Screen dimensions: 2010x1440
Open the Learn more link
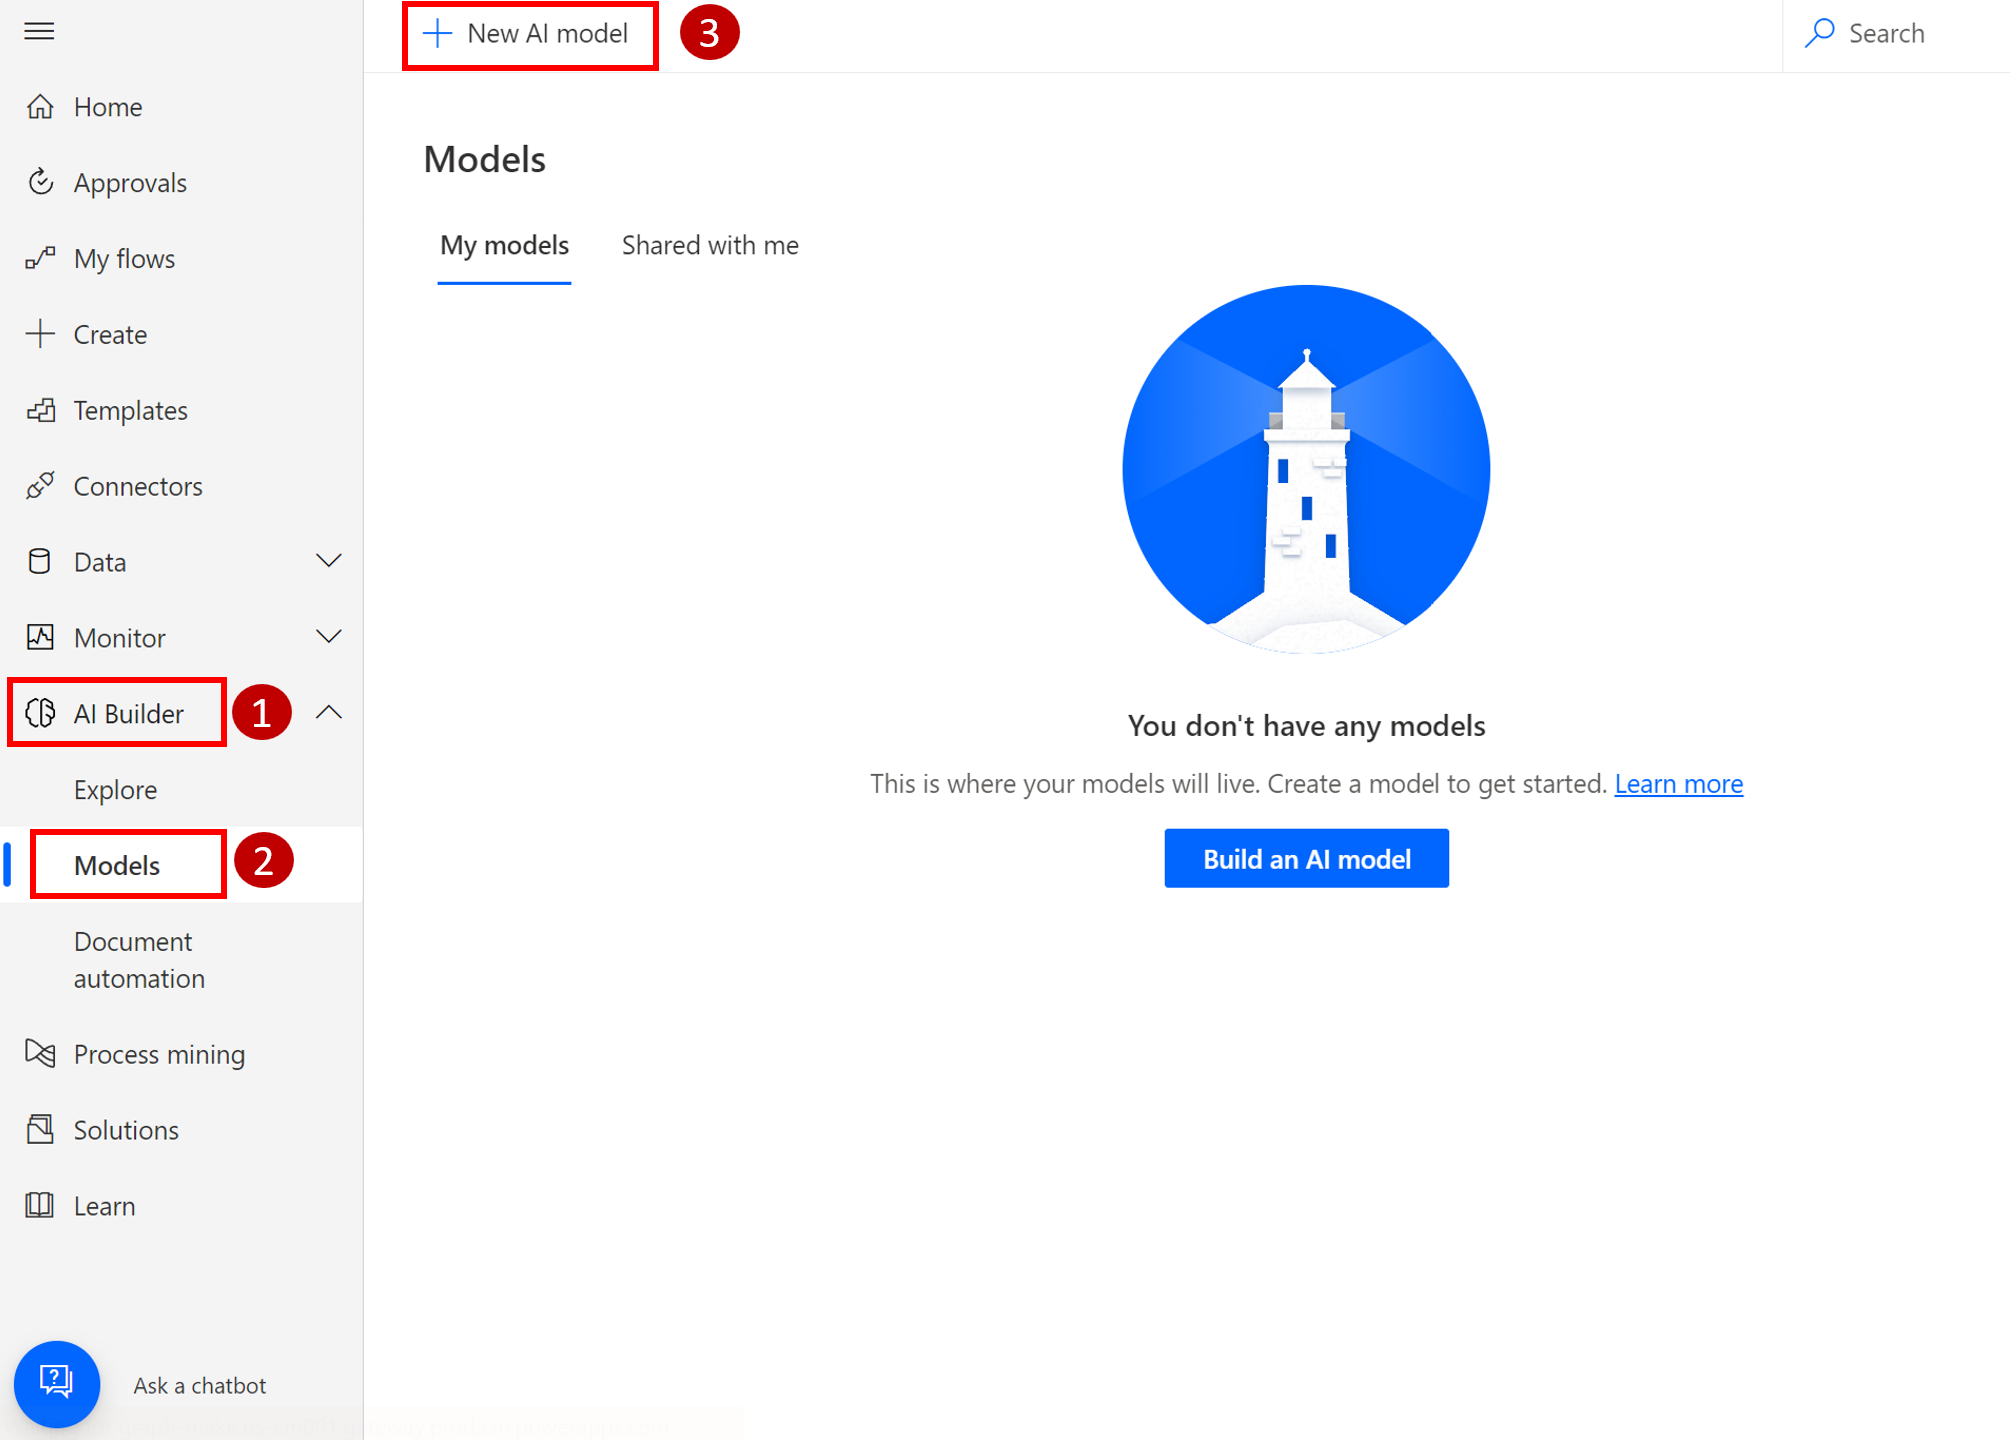pos(1678,784)
